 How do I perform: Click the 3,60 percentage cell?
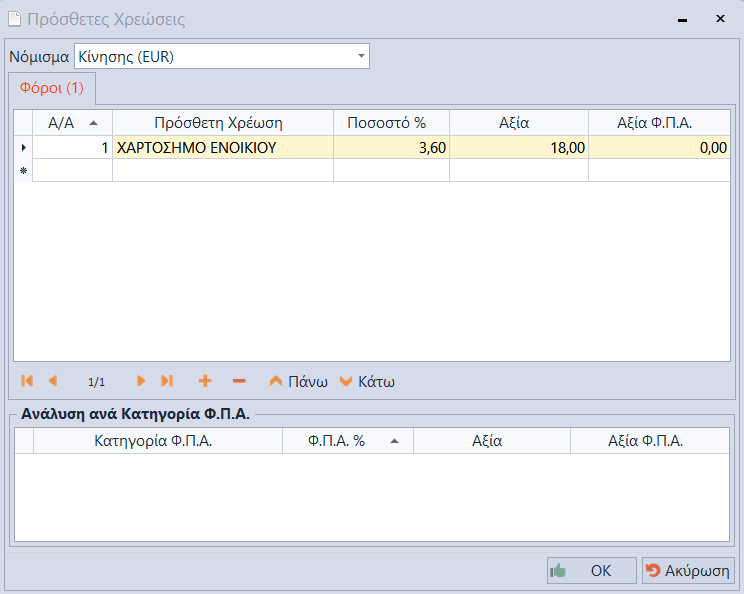click(391, 148)
